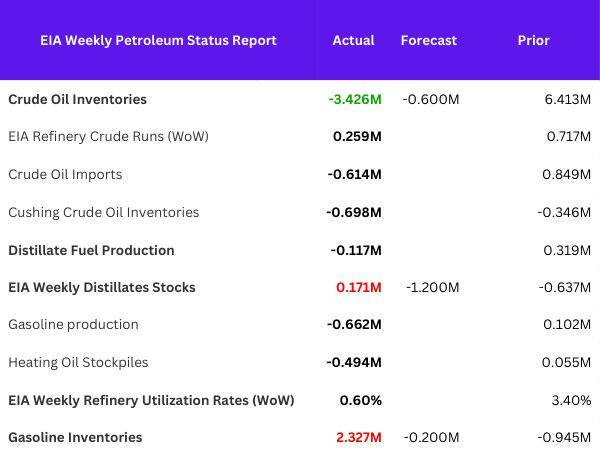Click the 'Forecast' column header
The image size is (600, 450).
(x=429, y=41)
